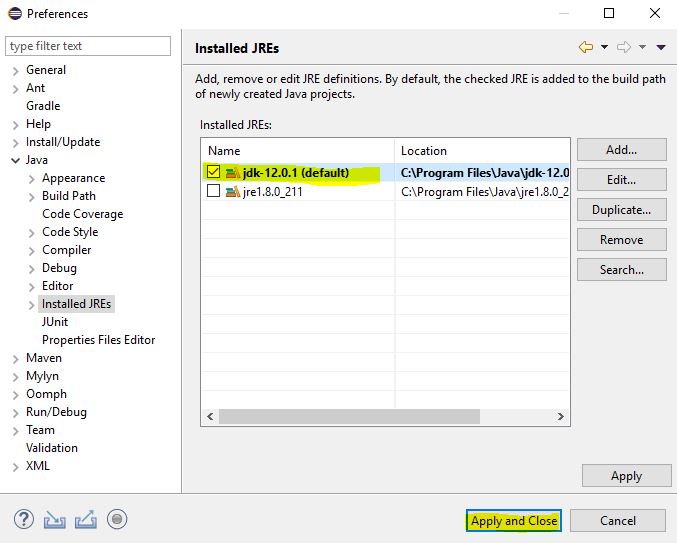The width and height of the screenshot is (677, 543).
Task: Open the preferences view menu triangle
Action: [661, 47]
